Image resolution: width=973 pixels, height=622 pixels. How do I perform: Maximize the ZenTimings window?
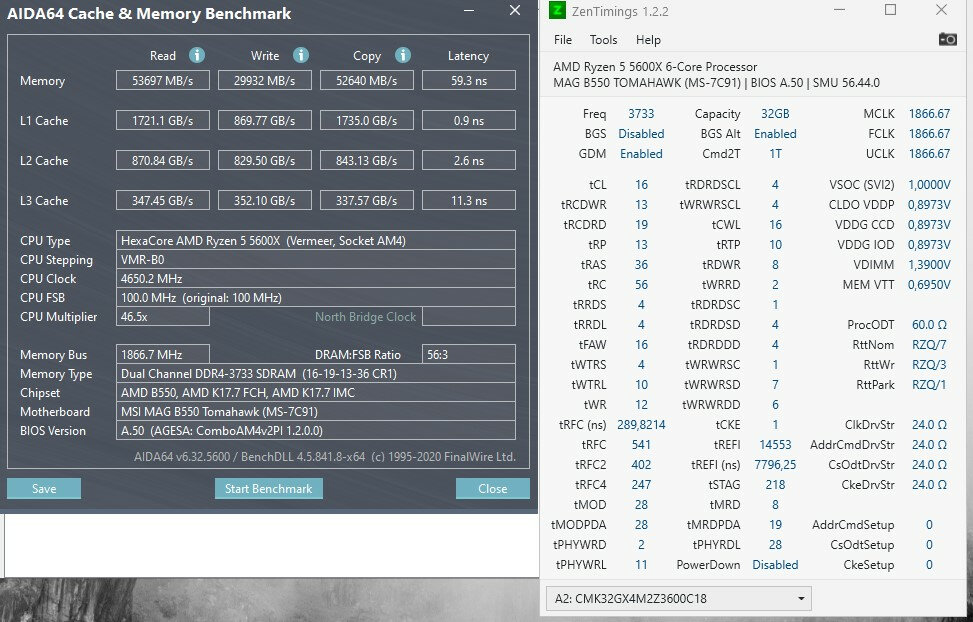[890, 10]
